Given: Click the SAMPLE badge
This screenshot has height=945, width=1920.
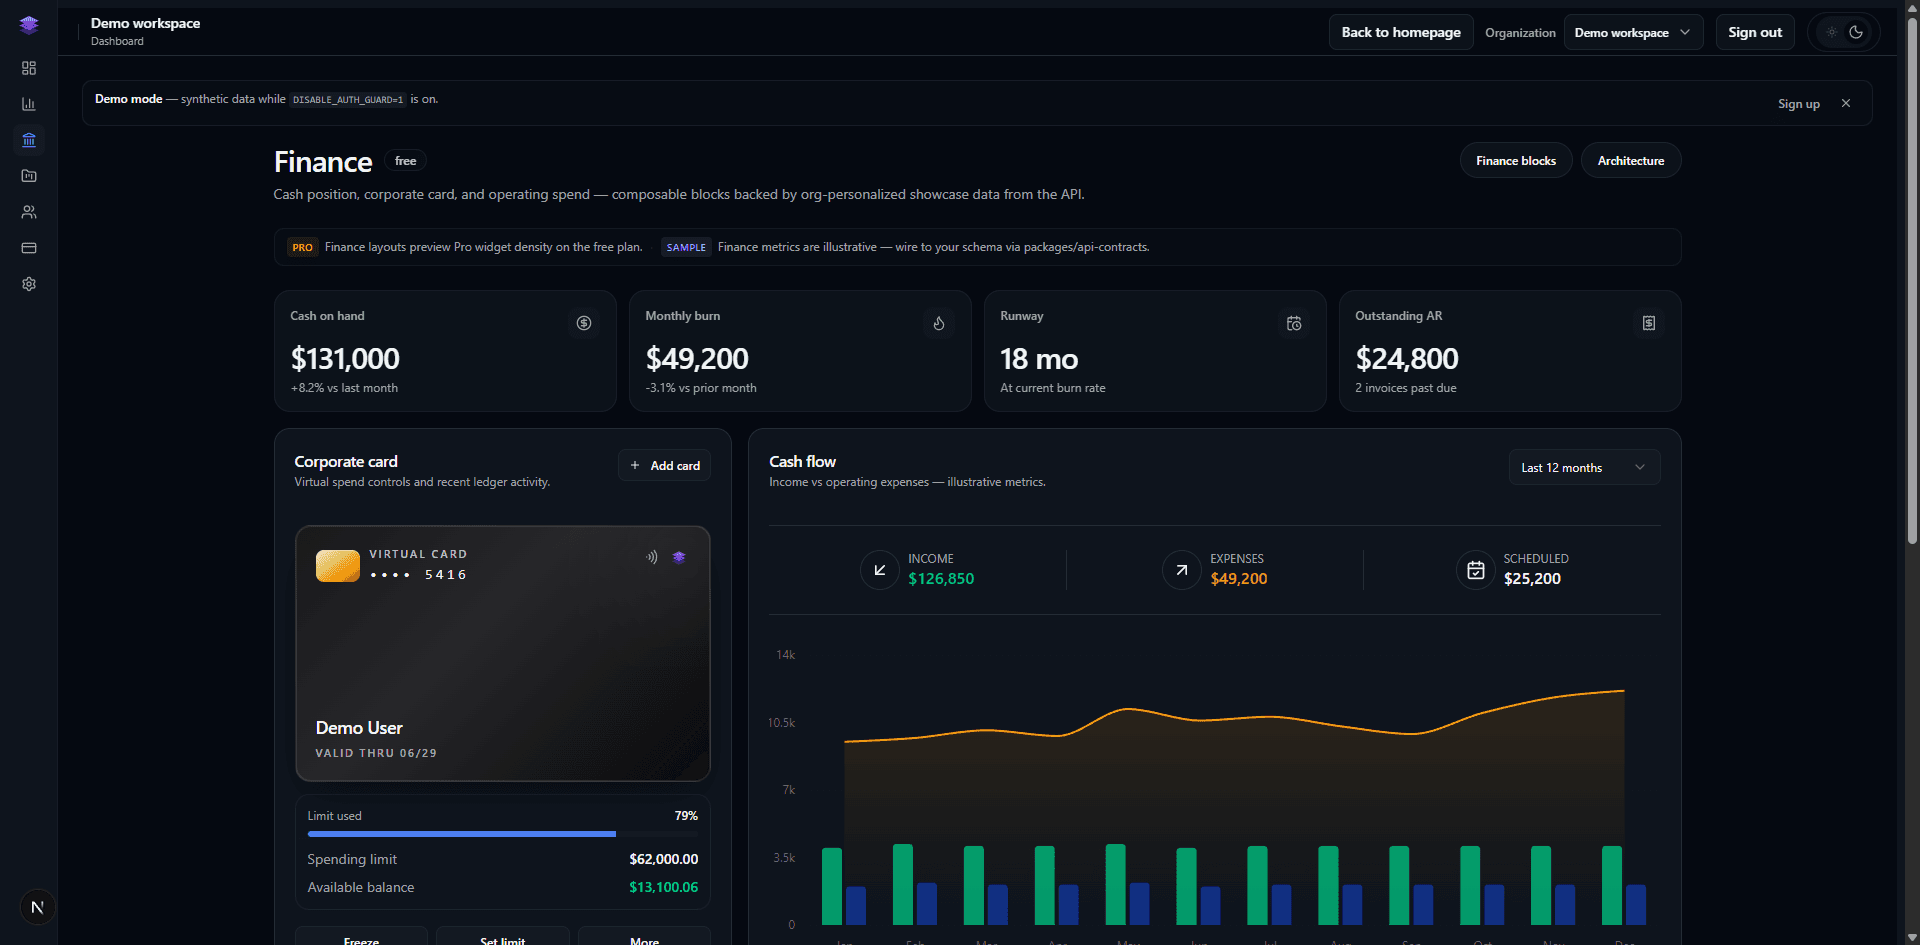Looking at the screenshot, I should point(686,247).
